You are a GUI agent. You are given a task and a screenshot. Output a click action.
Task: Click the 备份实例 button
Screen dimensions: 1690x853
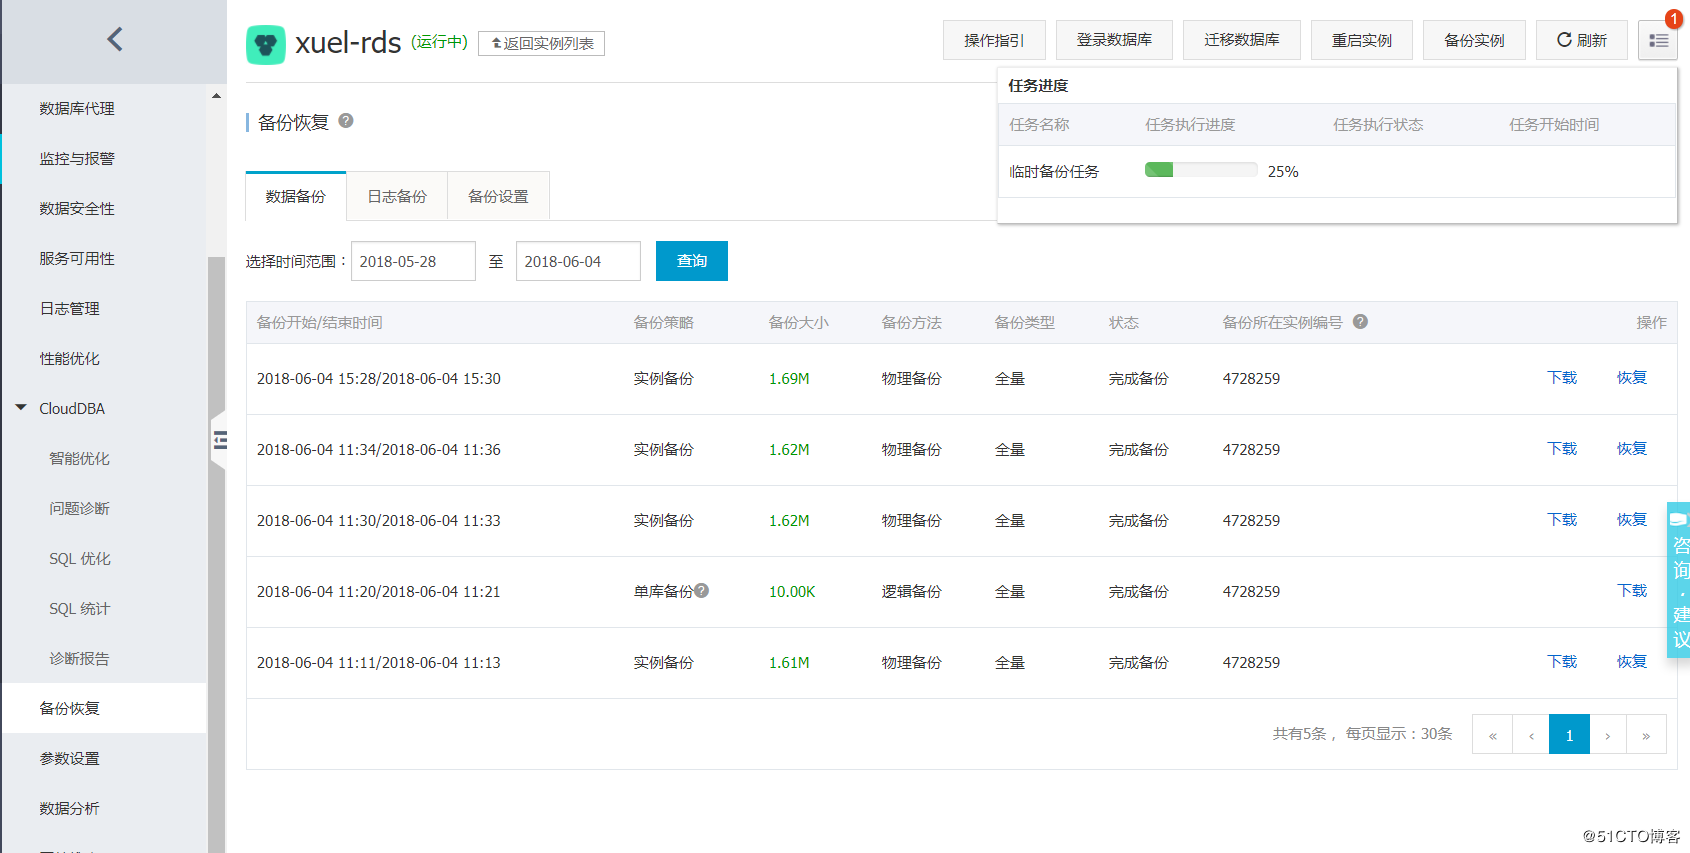point(1474,40)
